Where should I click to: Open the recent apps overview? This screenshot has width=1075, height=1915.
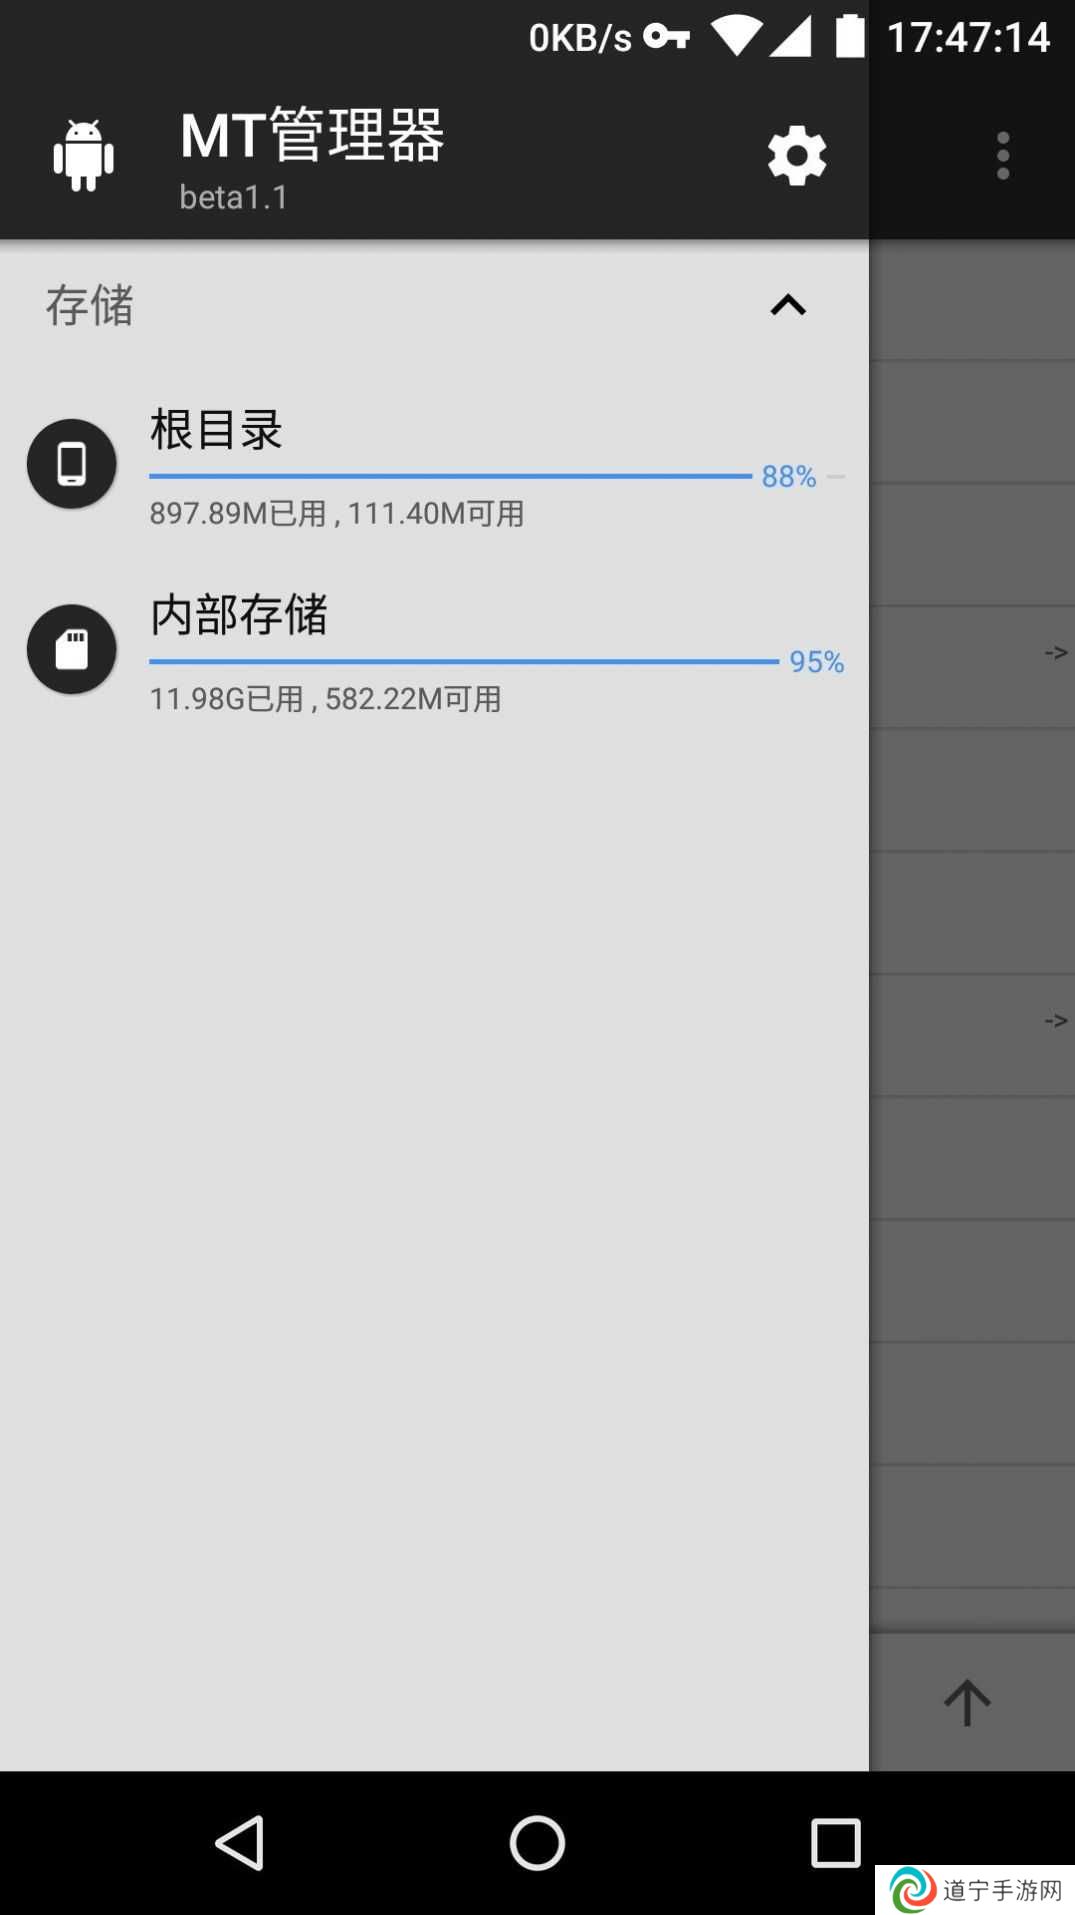(x=835, y=1842)
